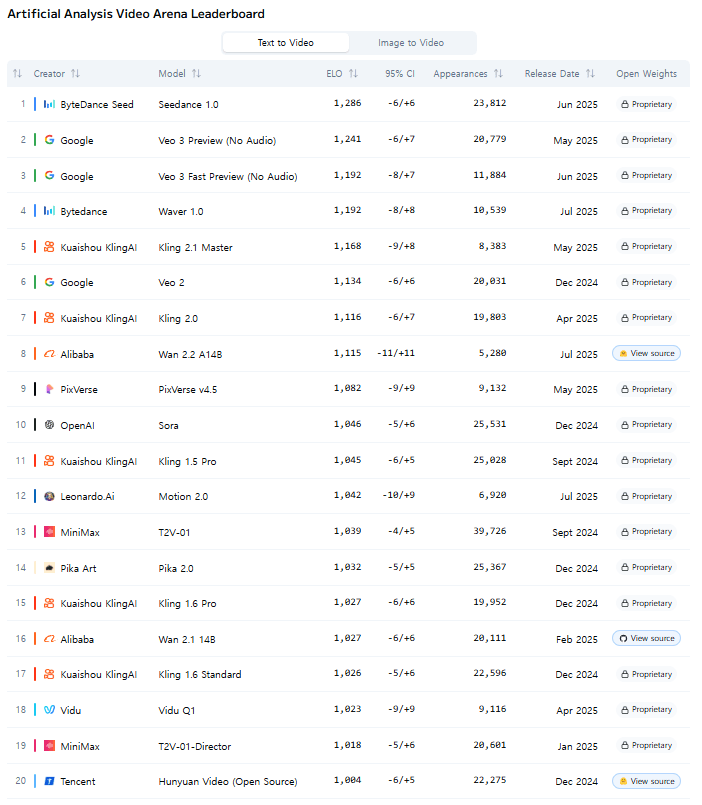Click the lock icon in Seedance 1.0 row

[625, 104]
